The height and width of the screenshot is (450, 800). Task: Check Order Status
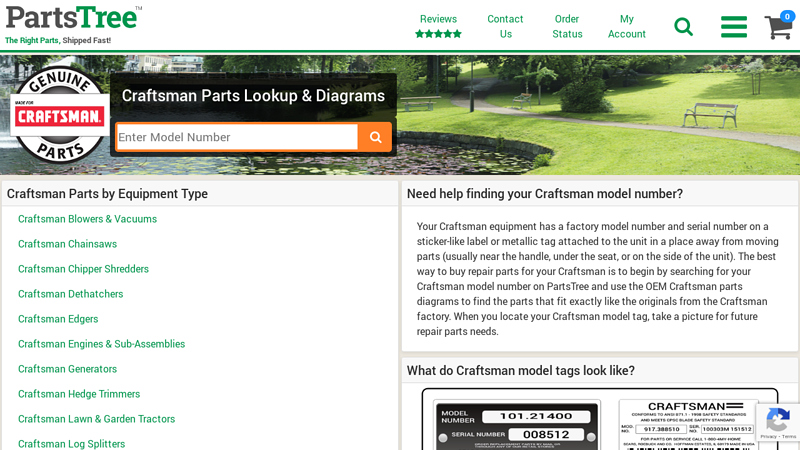567,27
